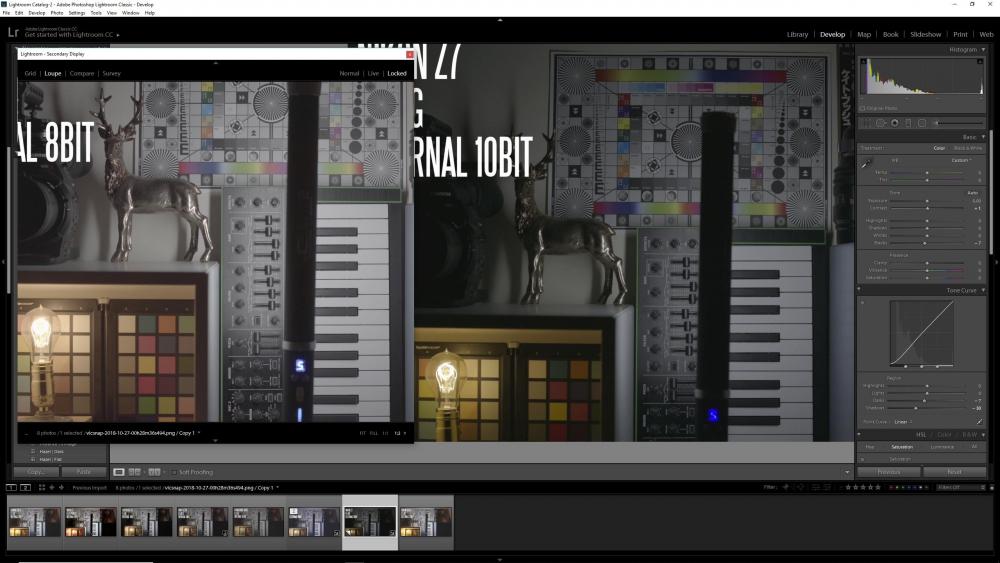Open the Photo menu
Screen dimensions: 1000x563
(57, 13)
